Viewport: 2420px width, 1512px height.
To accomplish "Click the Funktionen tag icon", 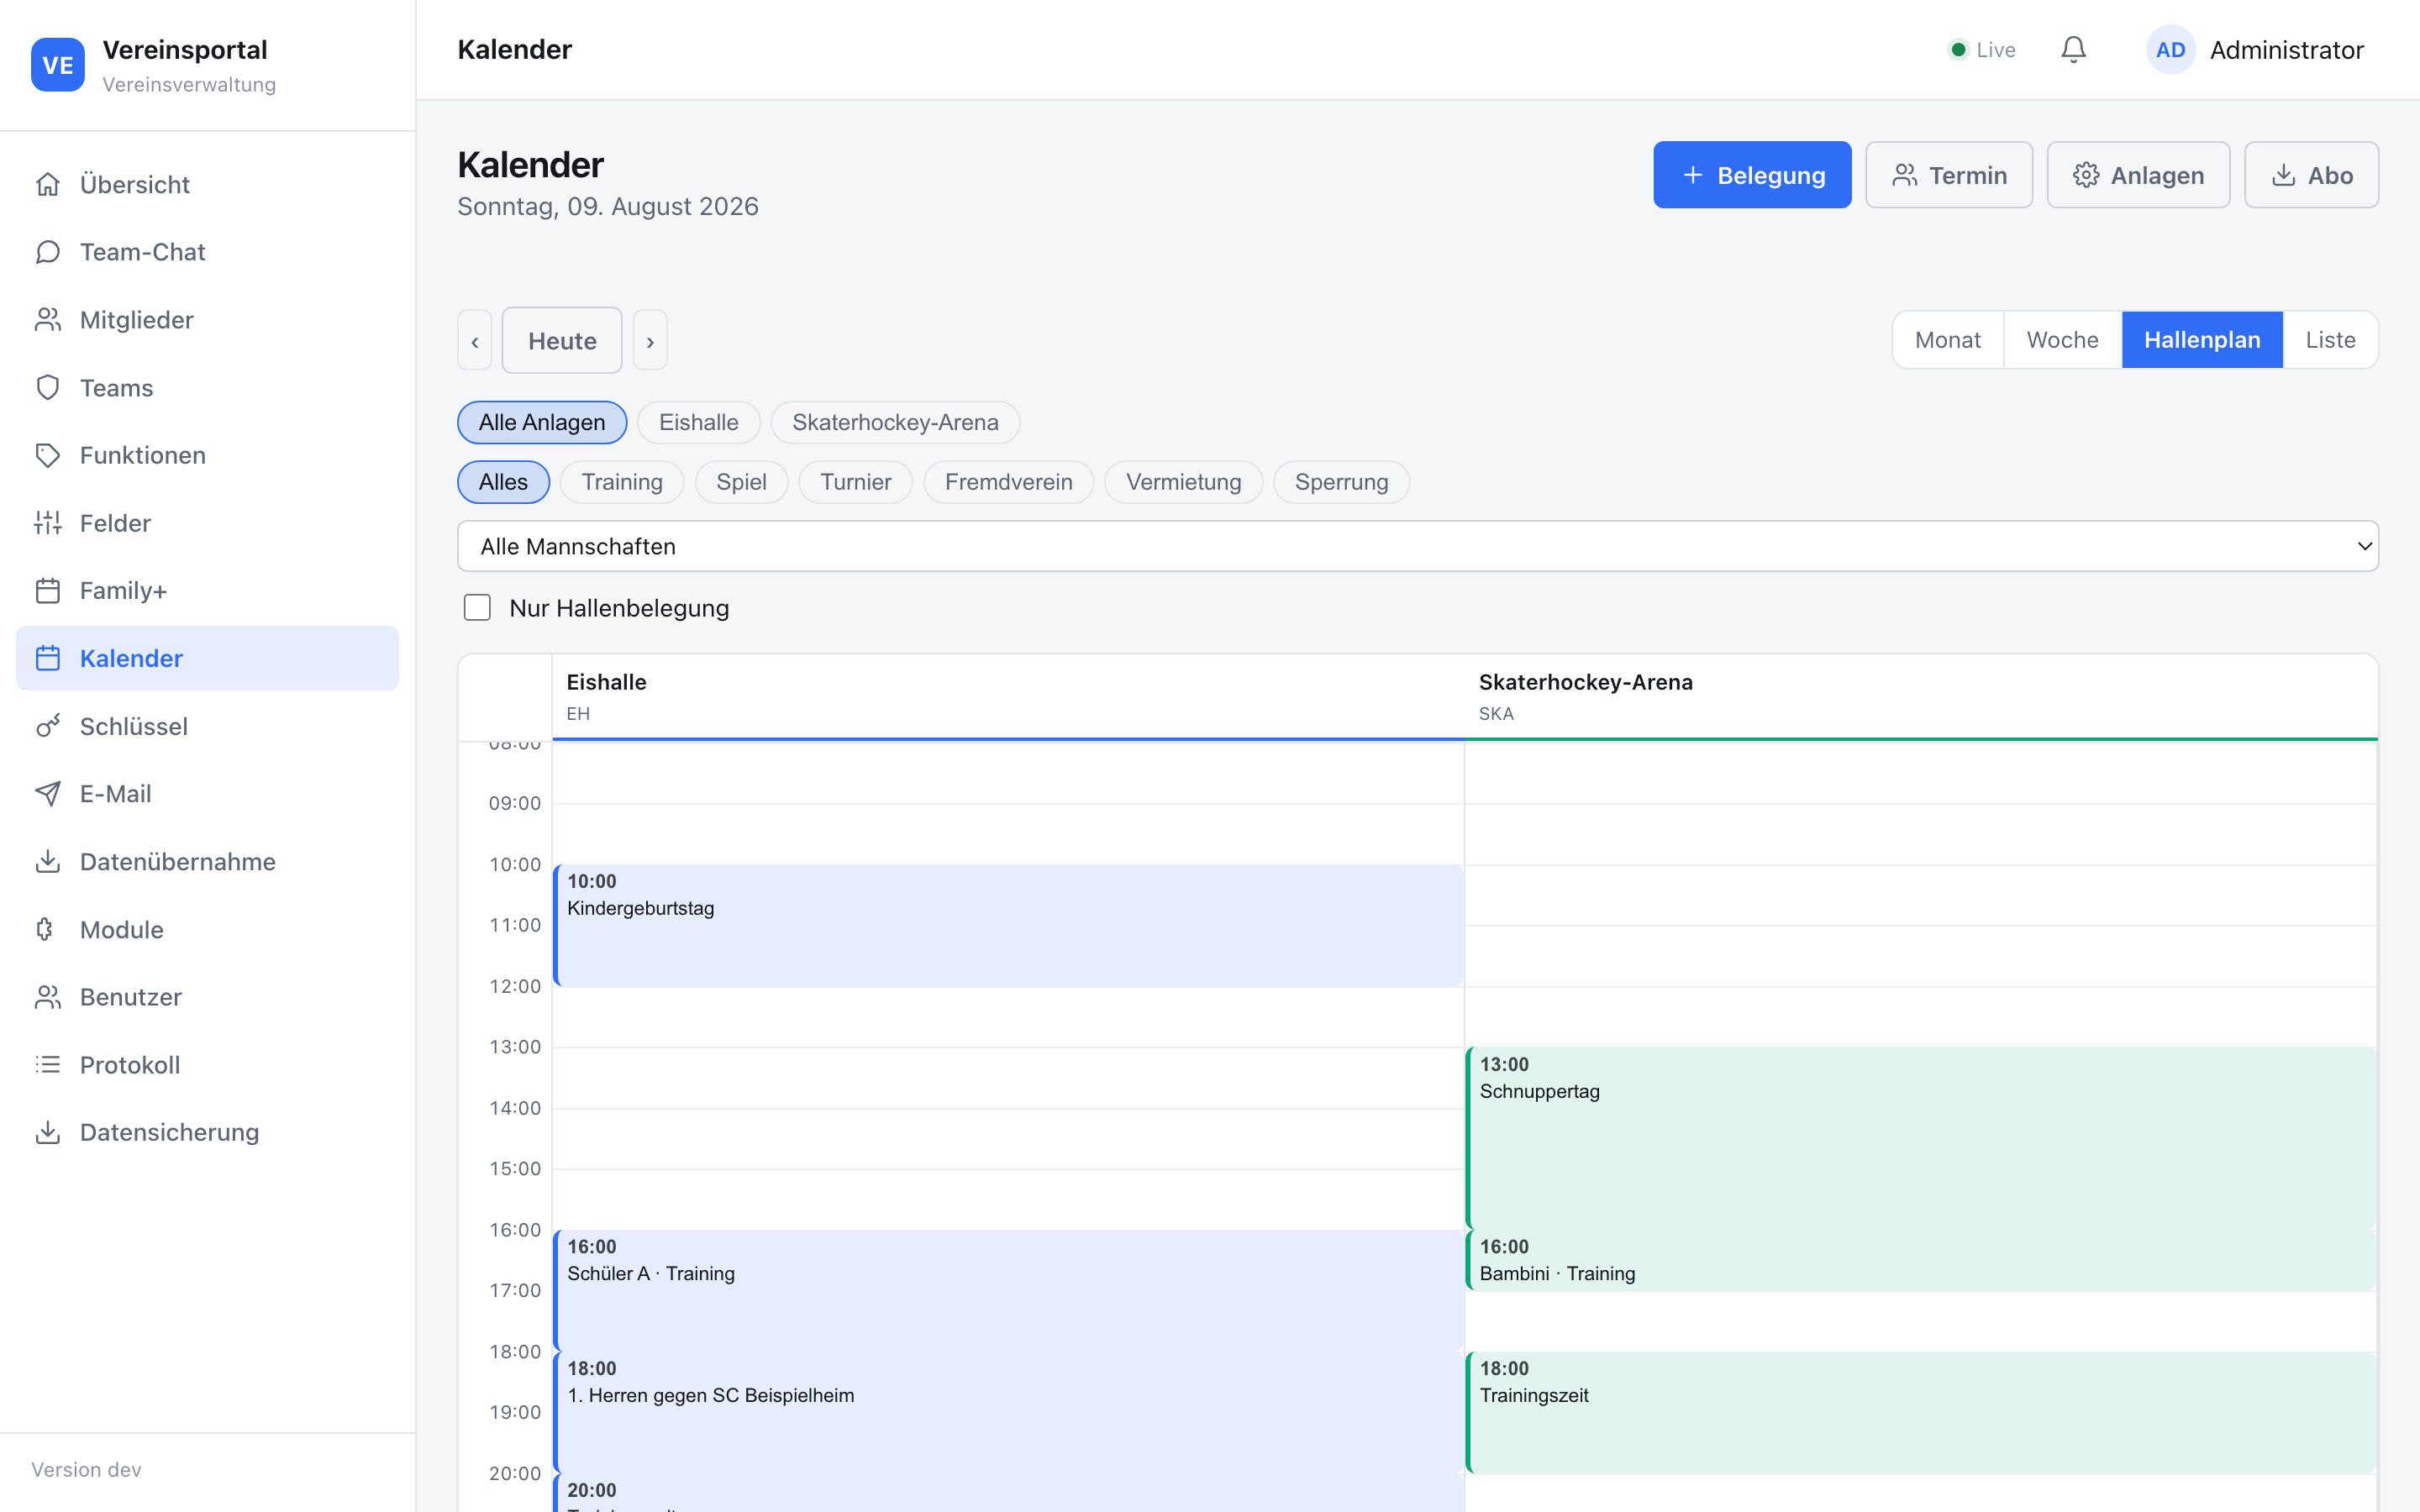I will [48, 455].
